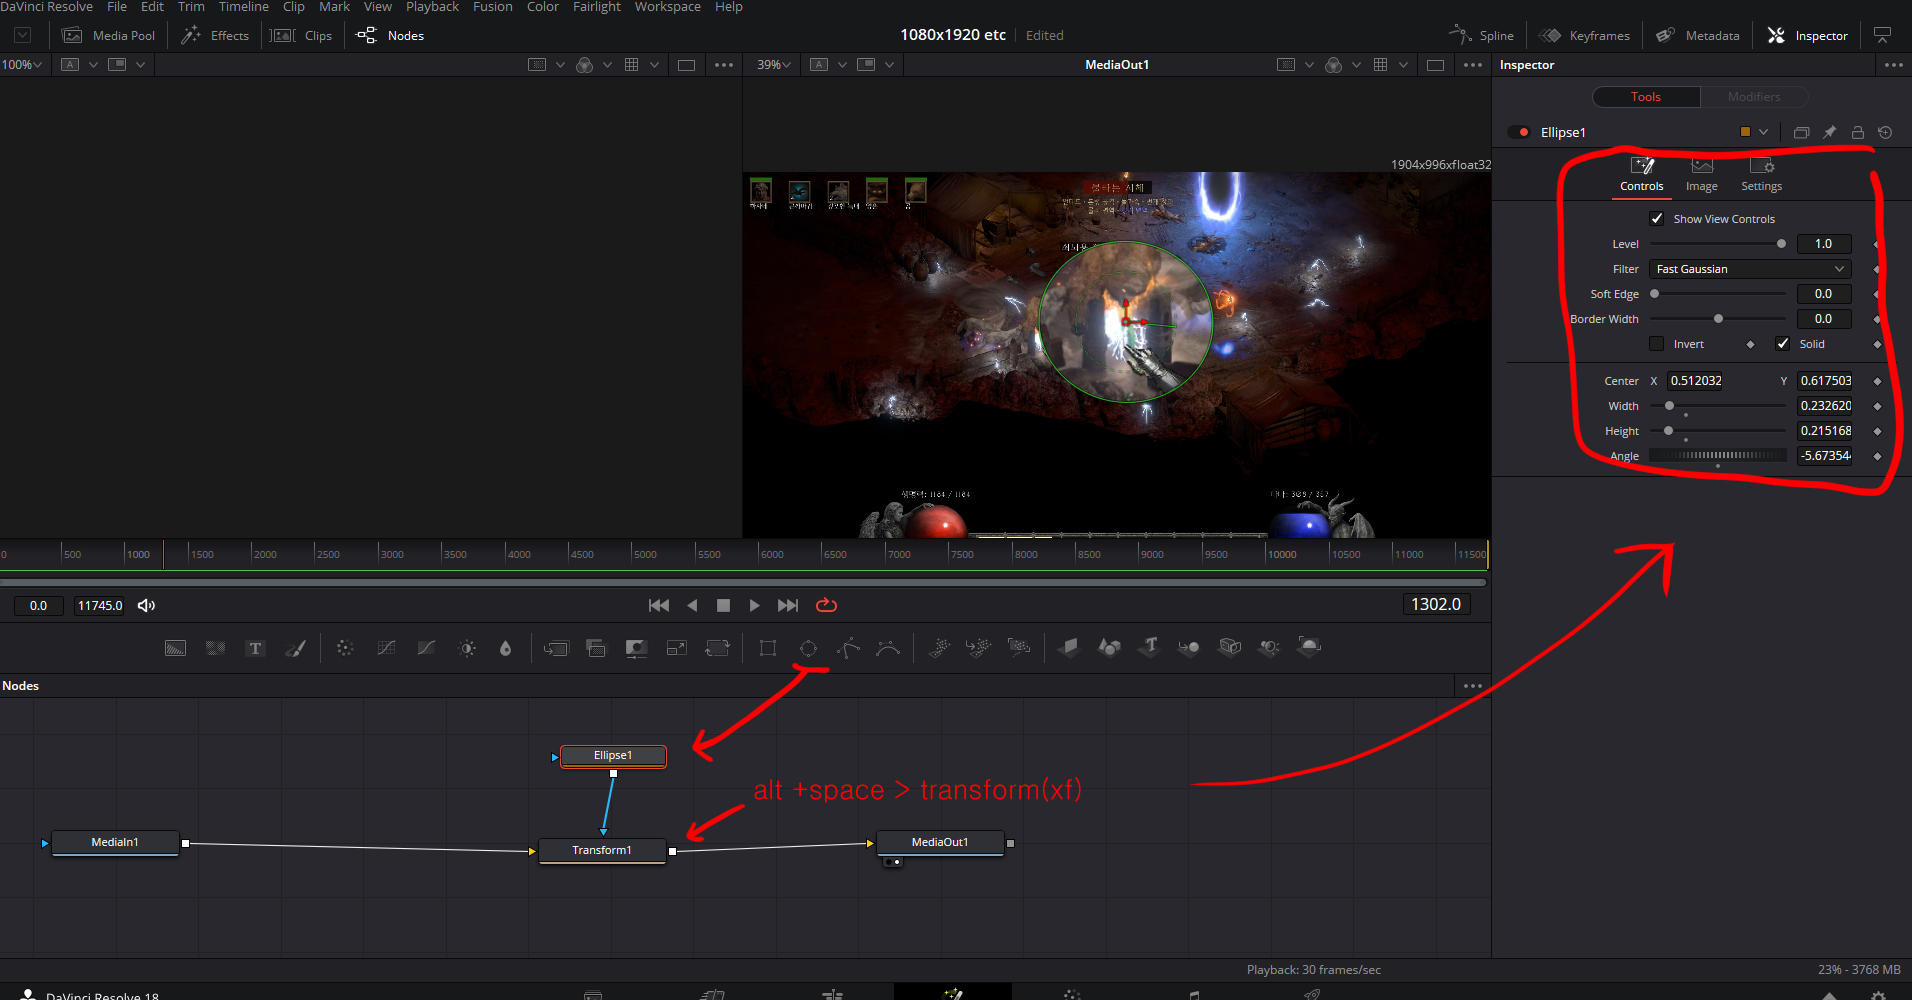This screenshot has height=1000, width=1912.
Task: Switch to Image tab in Inspector
Action: (x=1702, y=175)
